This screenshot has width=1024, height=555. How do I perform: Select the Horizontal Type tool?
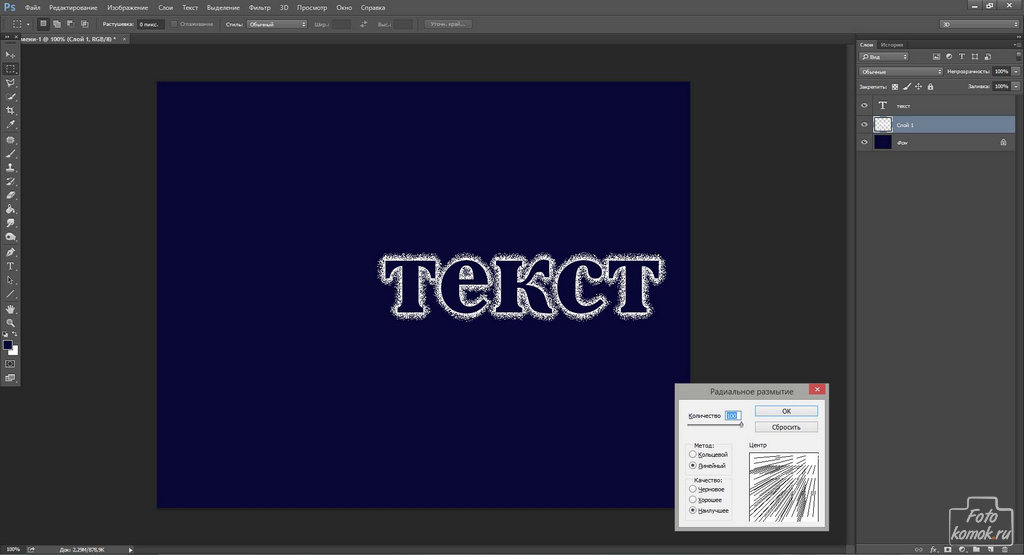click(11, 266)
